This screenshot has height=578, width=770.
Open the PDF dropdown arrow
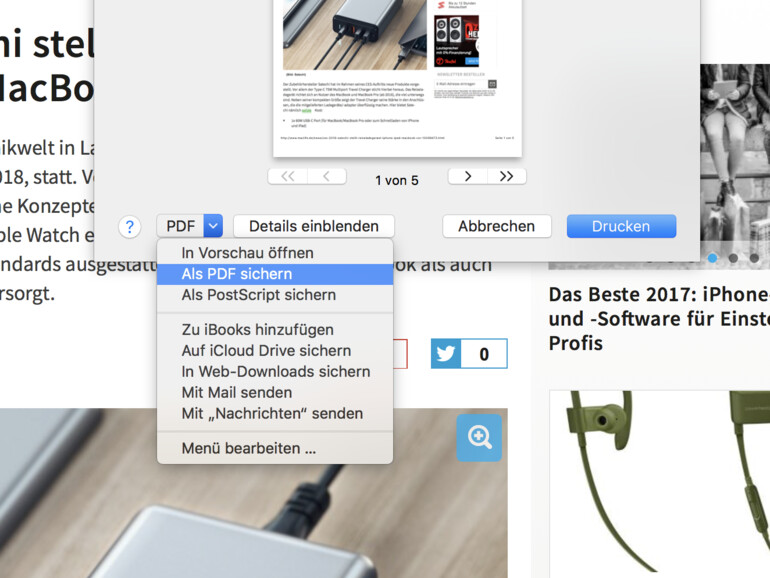coord(213,226)
